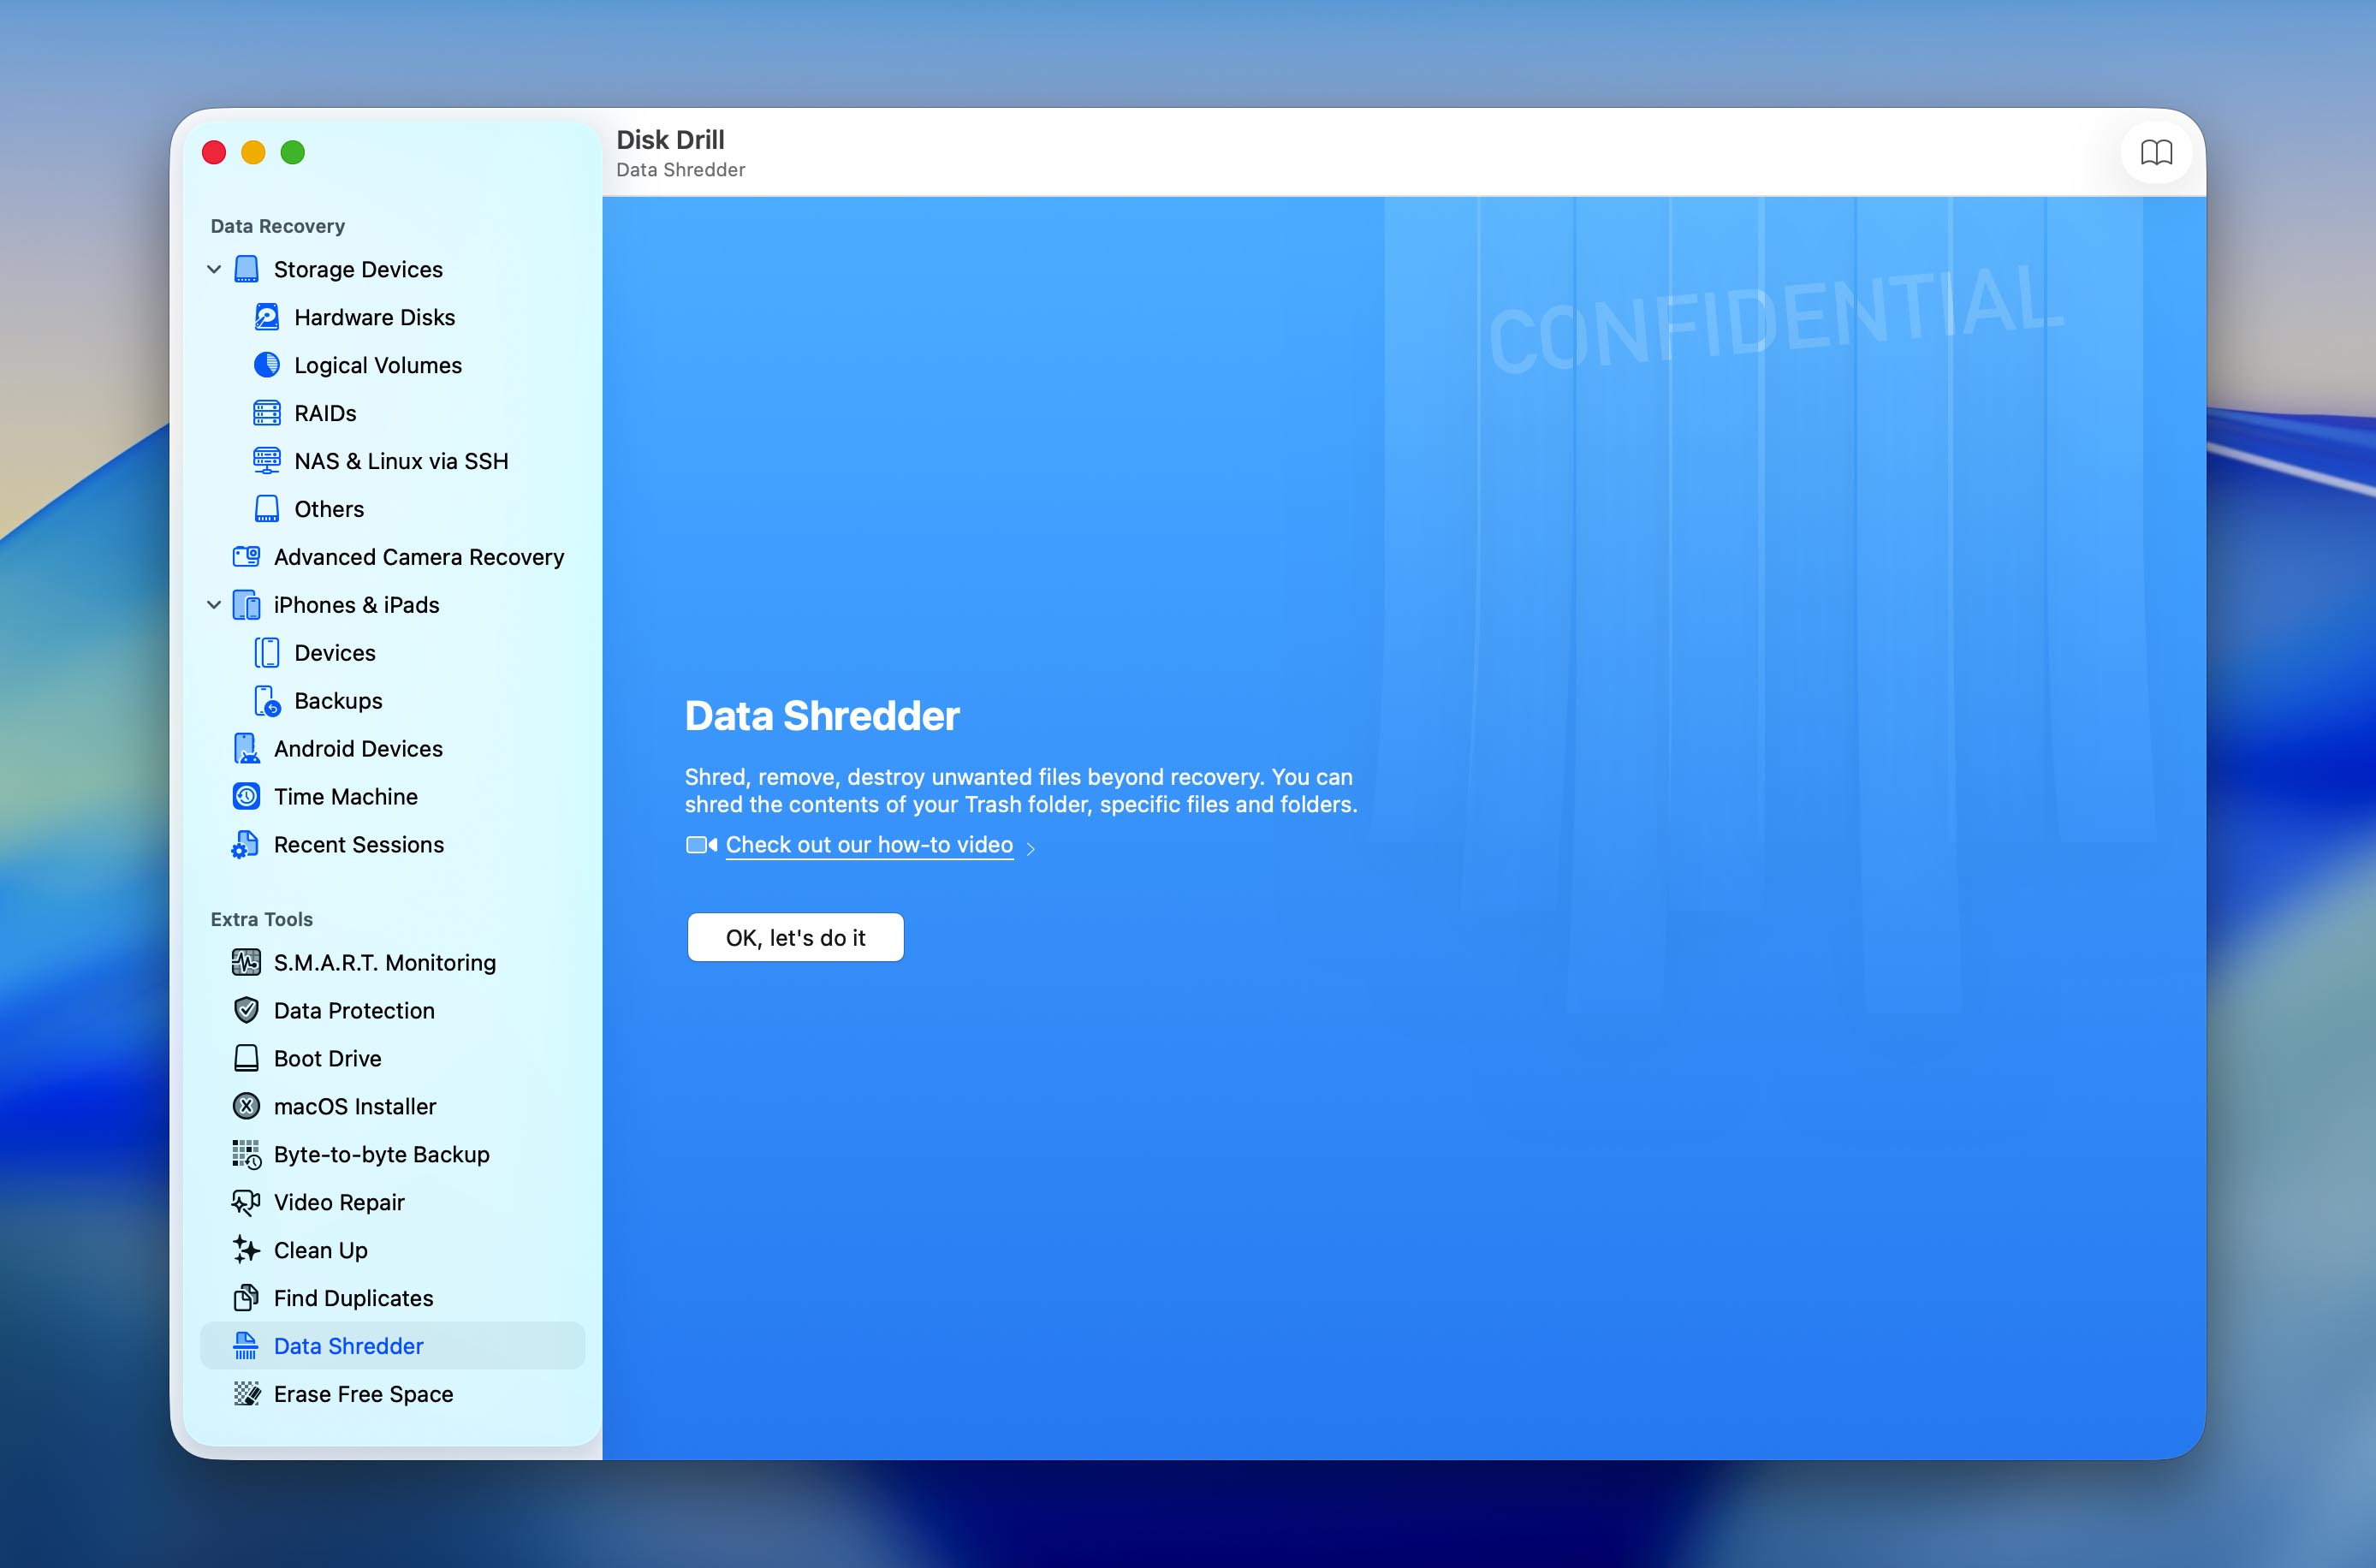
Task: Click the iPhones & iPads label
Action: pos(357,605)
